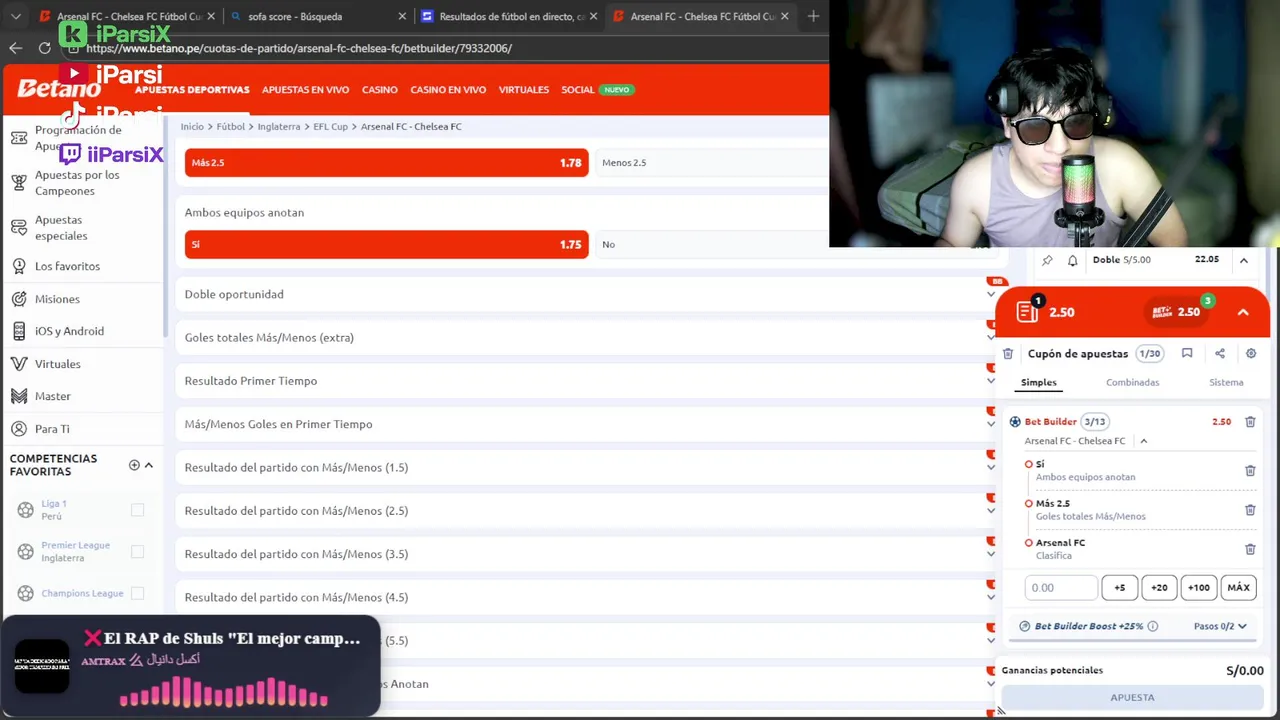Select 'Más 2.5' odds 1.78
Viewport: 1280px width, 720px height.
386,163
